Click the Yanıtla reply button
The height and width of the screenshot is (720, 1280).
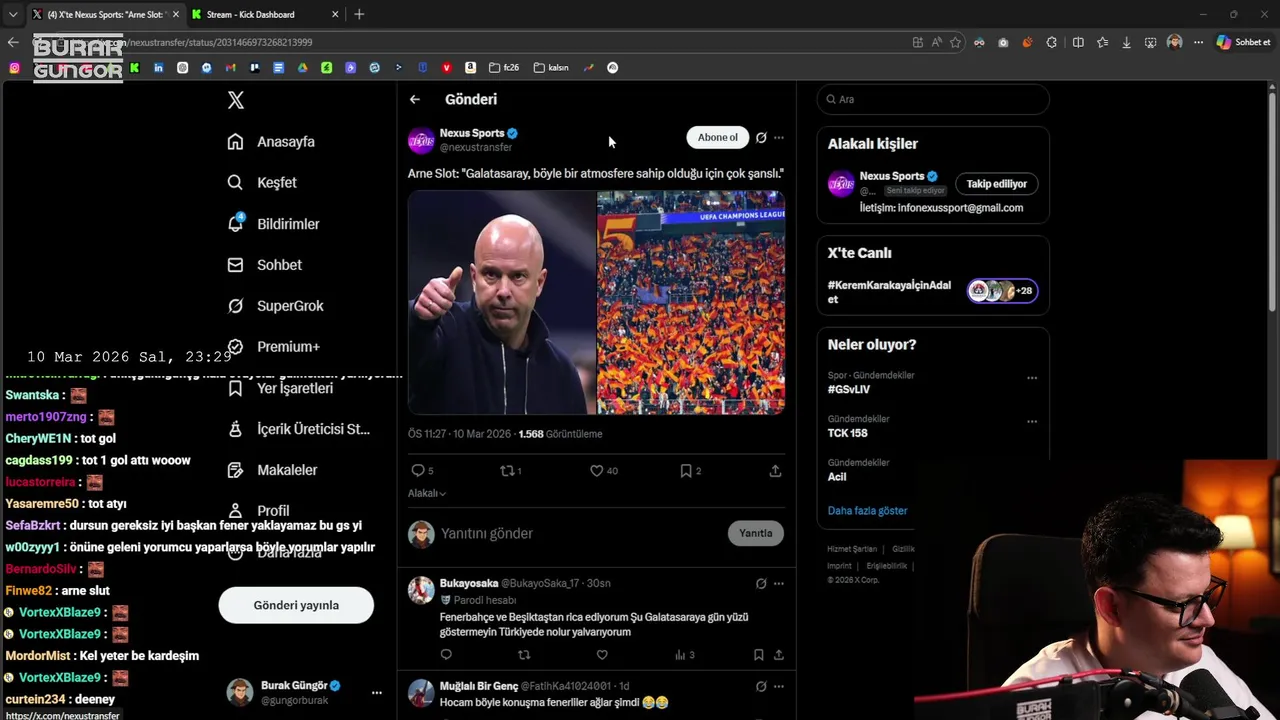click(756, 533)
